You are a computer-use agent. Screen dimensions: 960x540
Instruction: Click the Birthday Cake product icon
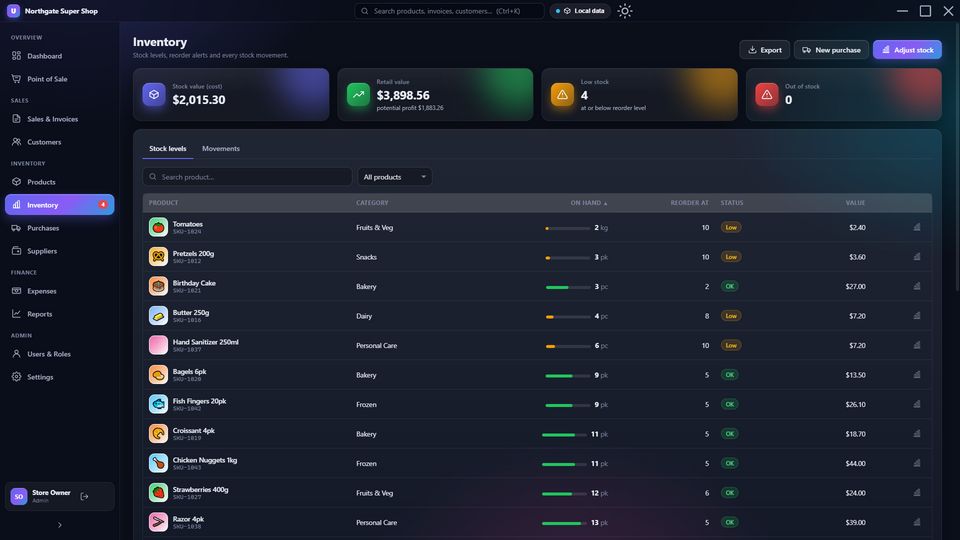point(158,286)
